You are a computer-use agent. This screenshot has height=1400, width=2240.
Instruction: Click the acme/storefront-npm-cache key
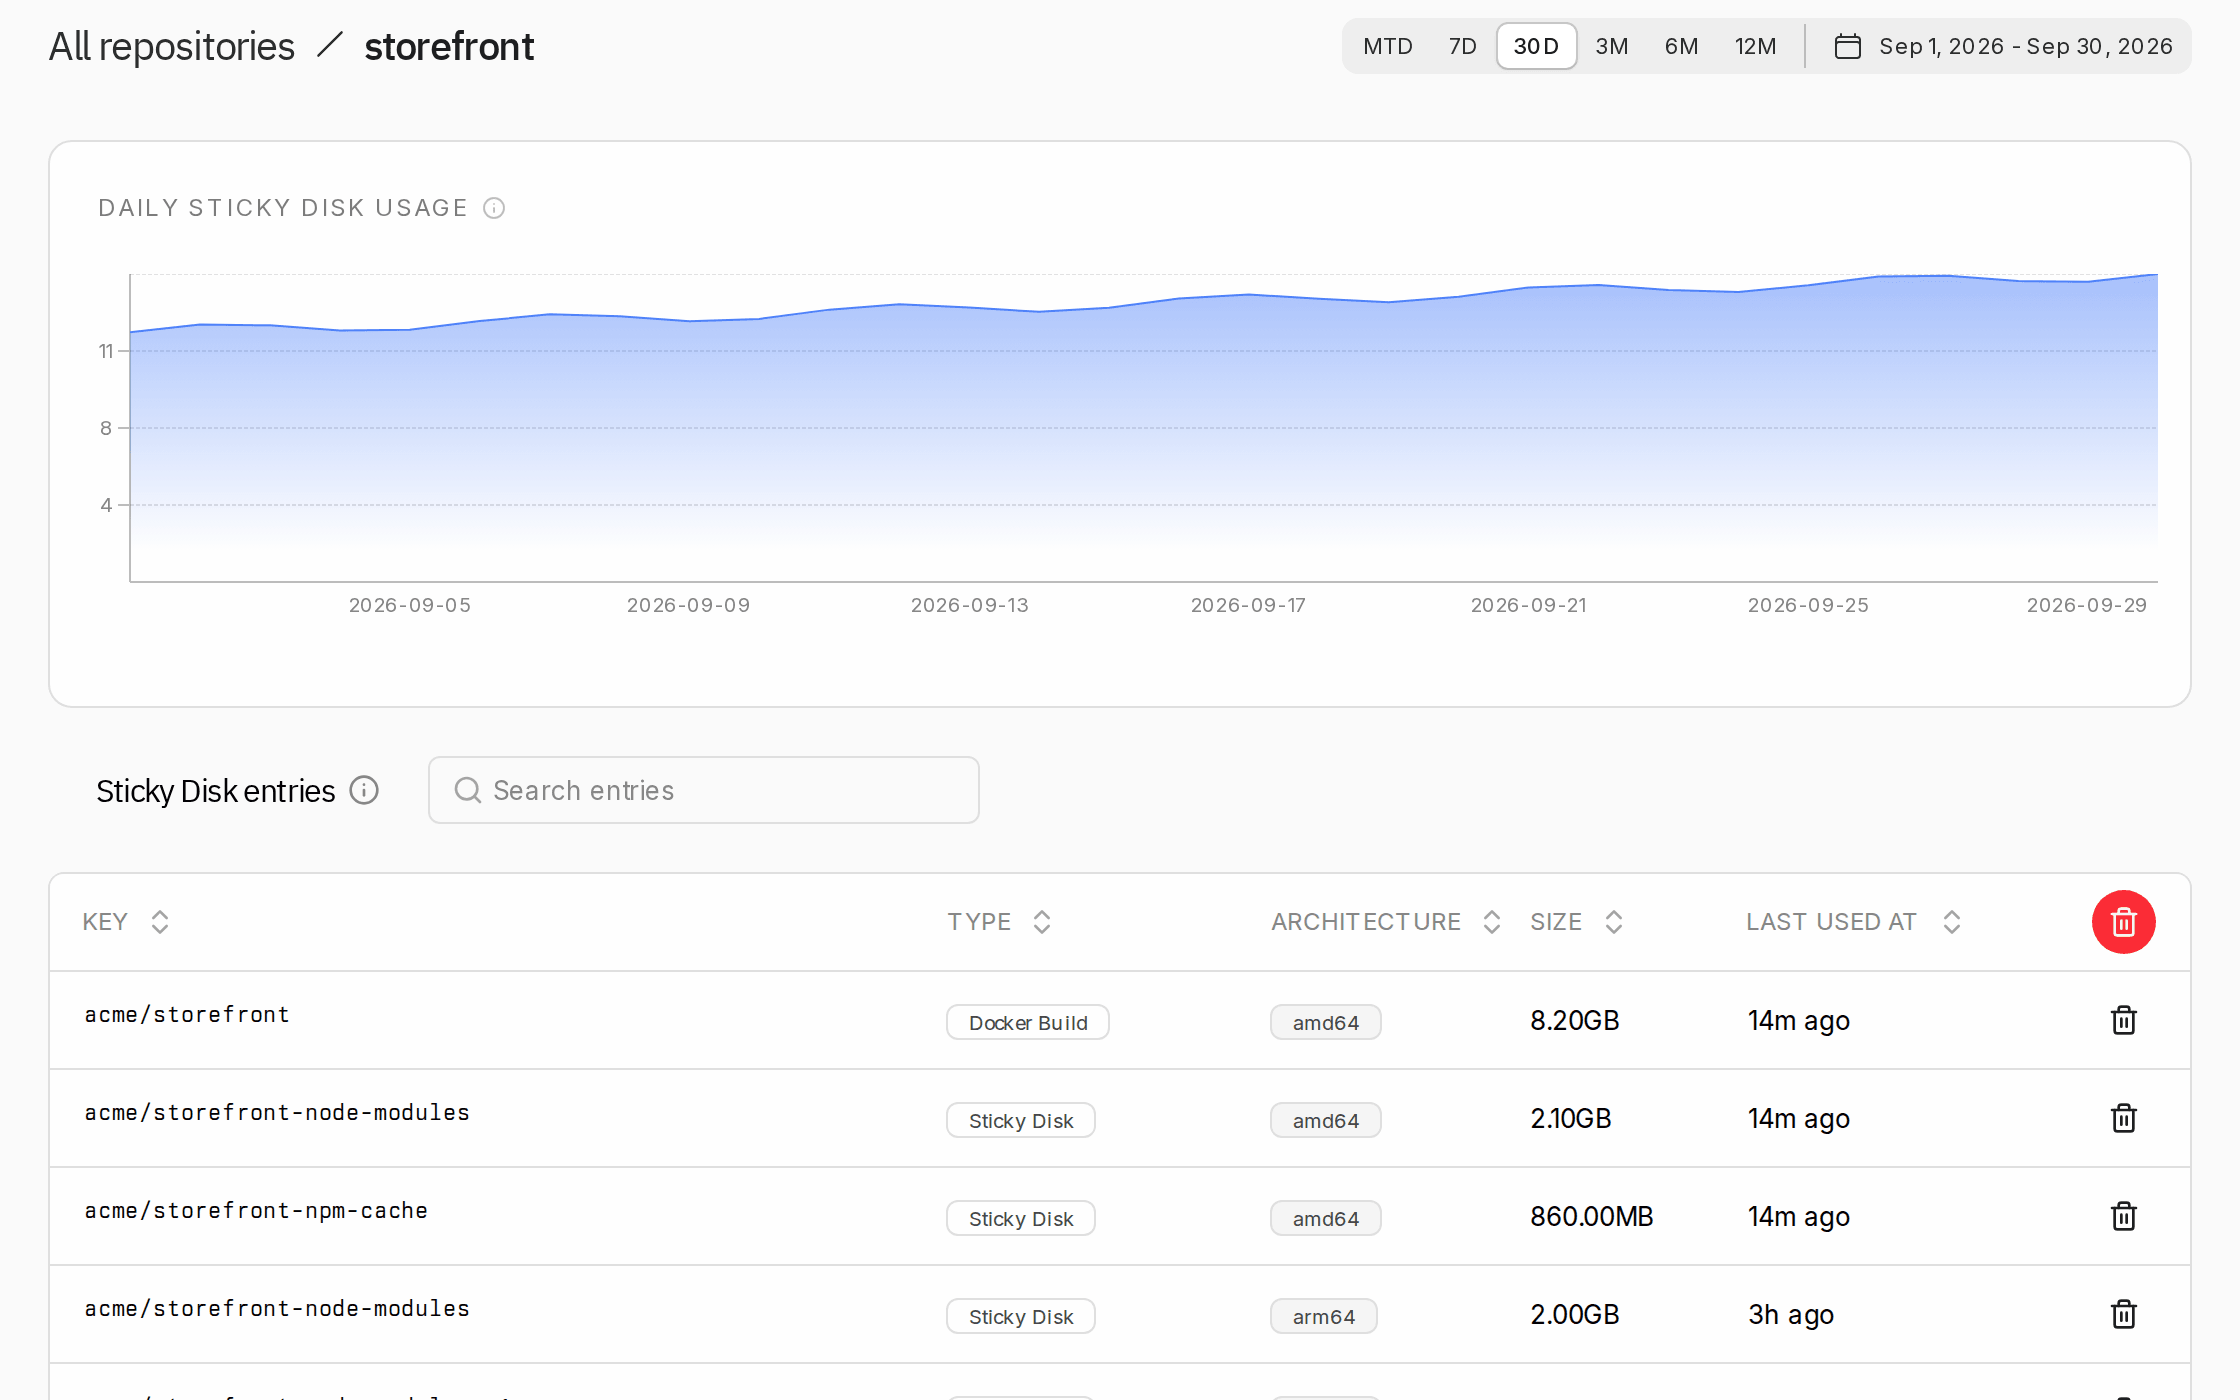[x=256, y=1210]
